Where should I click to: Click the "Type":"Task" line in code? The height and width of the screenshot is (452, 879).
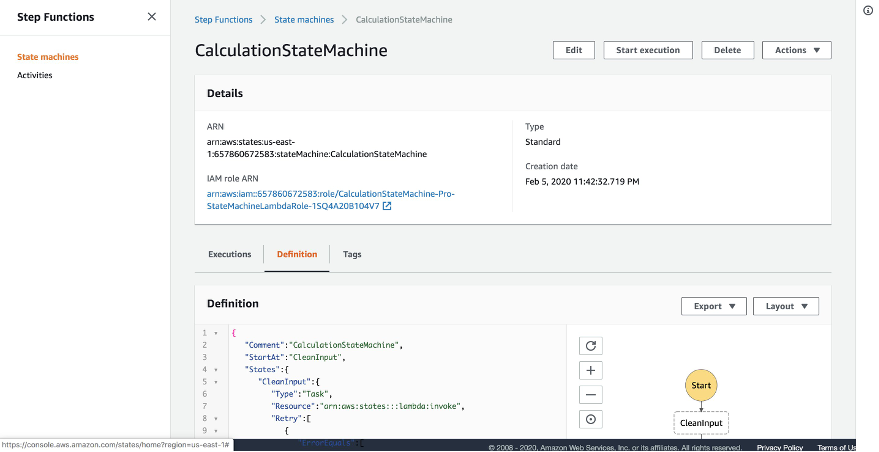[x=302, y=394]
